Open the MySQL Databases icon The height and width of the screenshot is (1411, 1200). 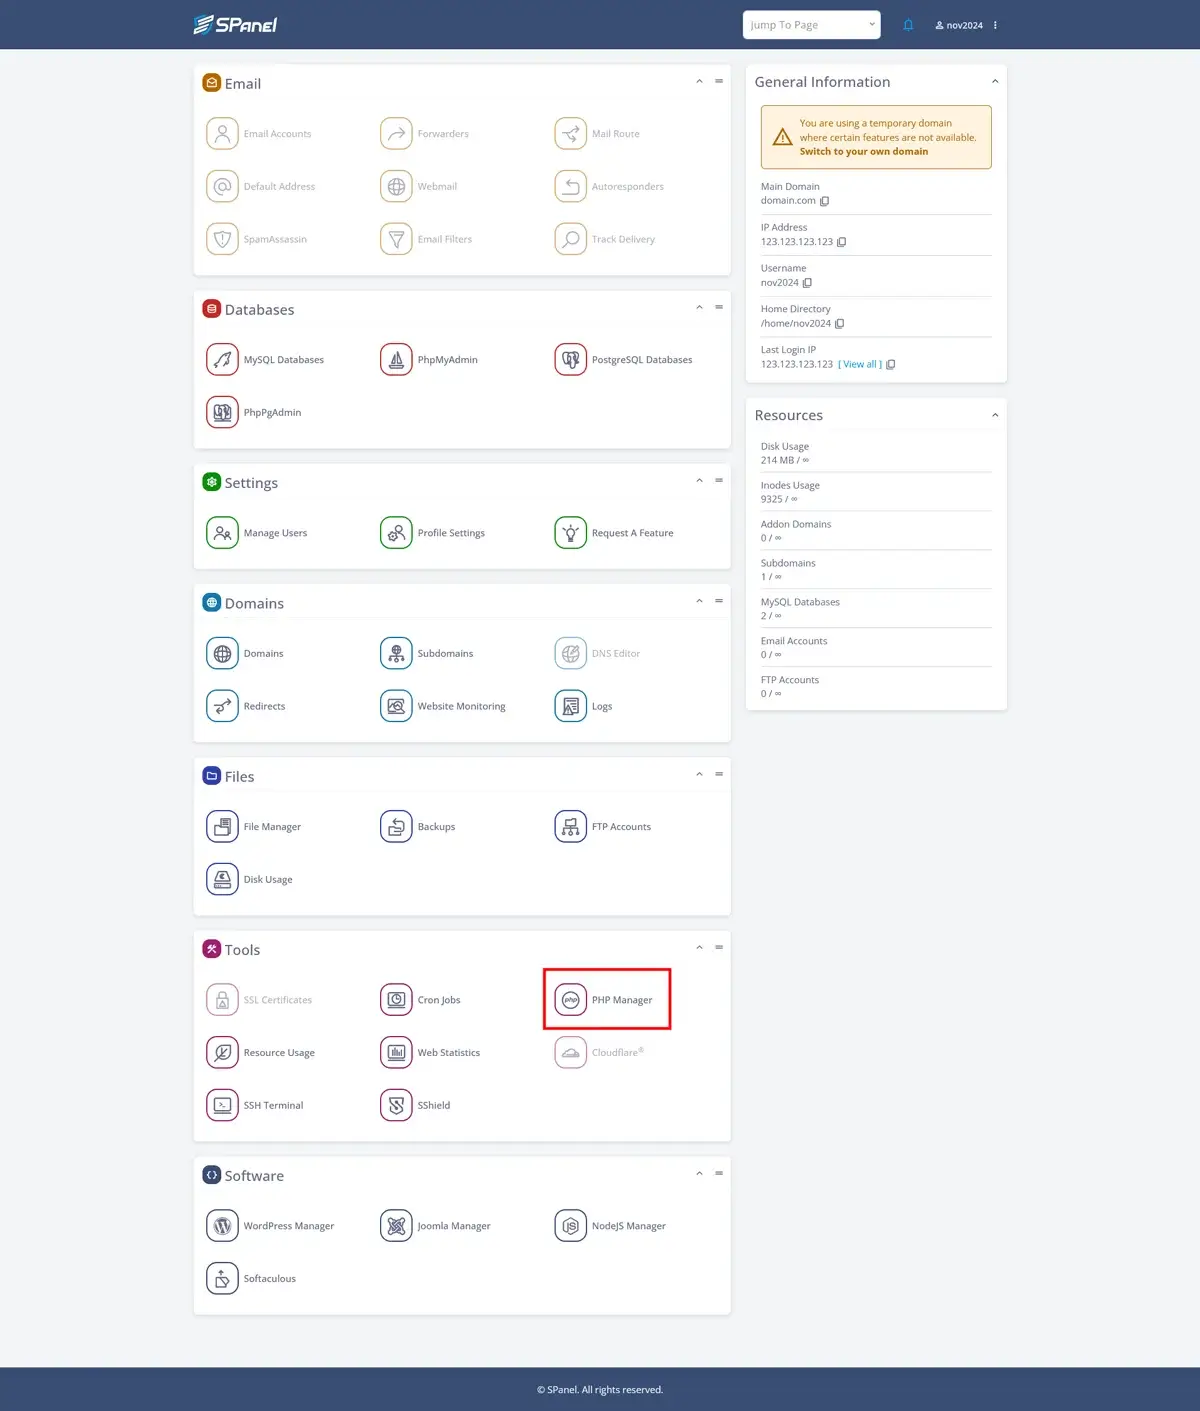(222, 359)
